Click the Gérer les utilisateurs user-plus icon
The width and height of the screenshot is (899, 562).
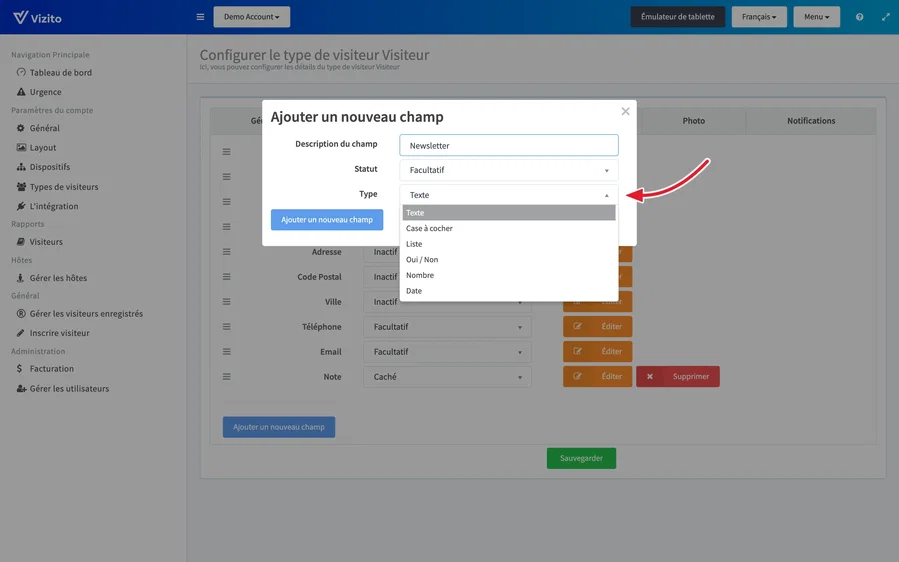pyautogui.click(x=21, y=388)
